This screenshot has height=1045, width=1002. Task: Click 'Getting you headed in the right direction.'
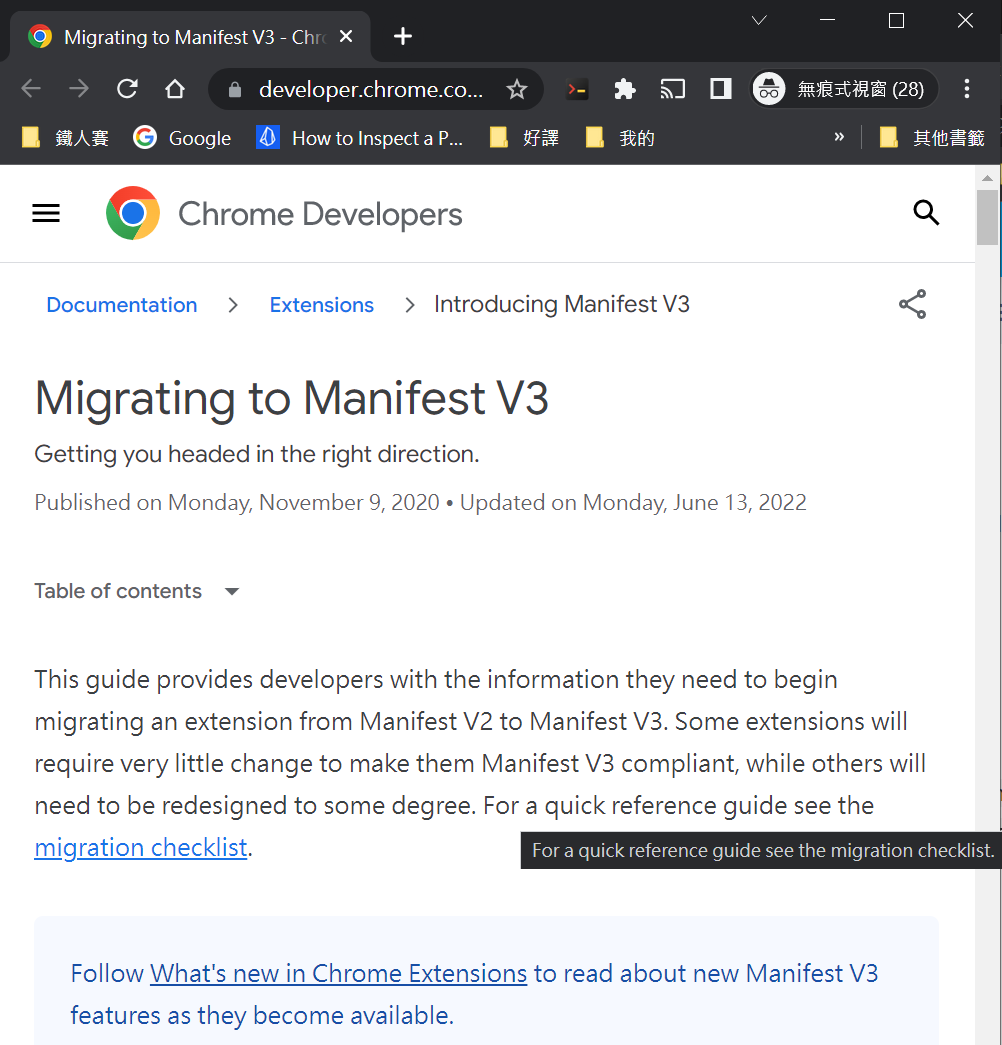(x=257, y=454)
